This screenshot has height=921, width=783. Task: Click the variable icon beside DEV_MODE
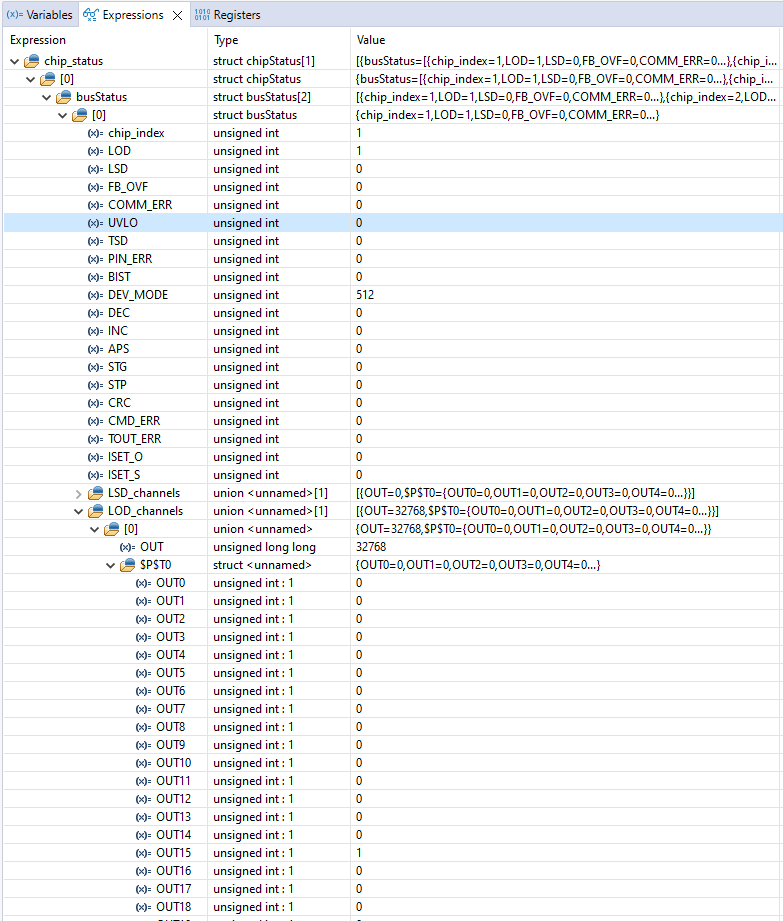(95, 295)
